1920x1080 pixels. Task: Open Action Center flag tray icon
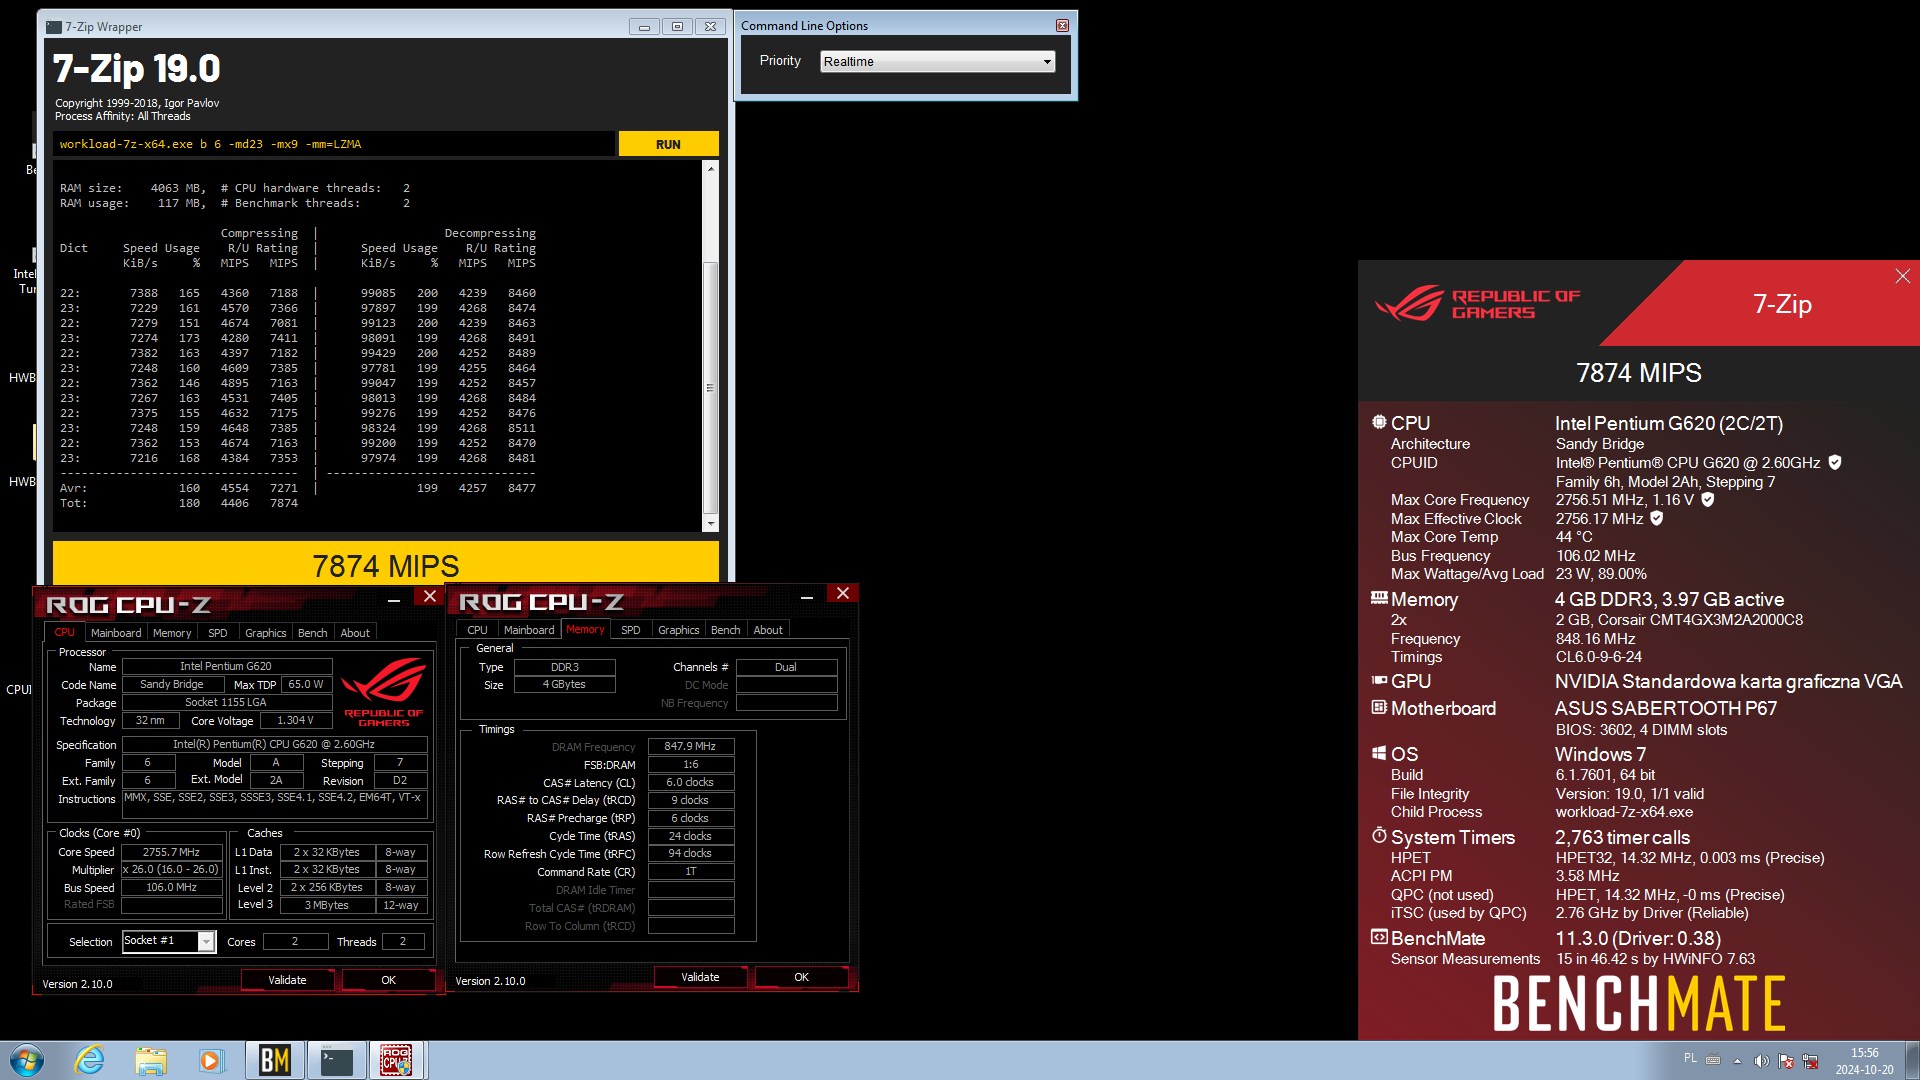coord(1785,1061)
